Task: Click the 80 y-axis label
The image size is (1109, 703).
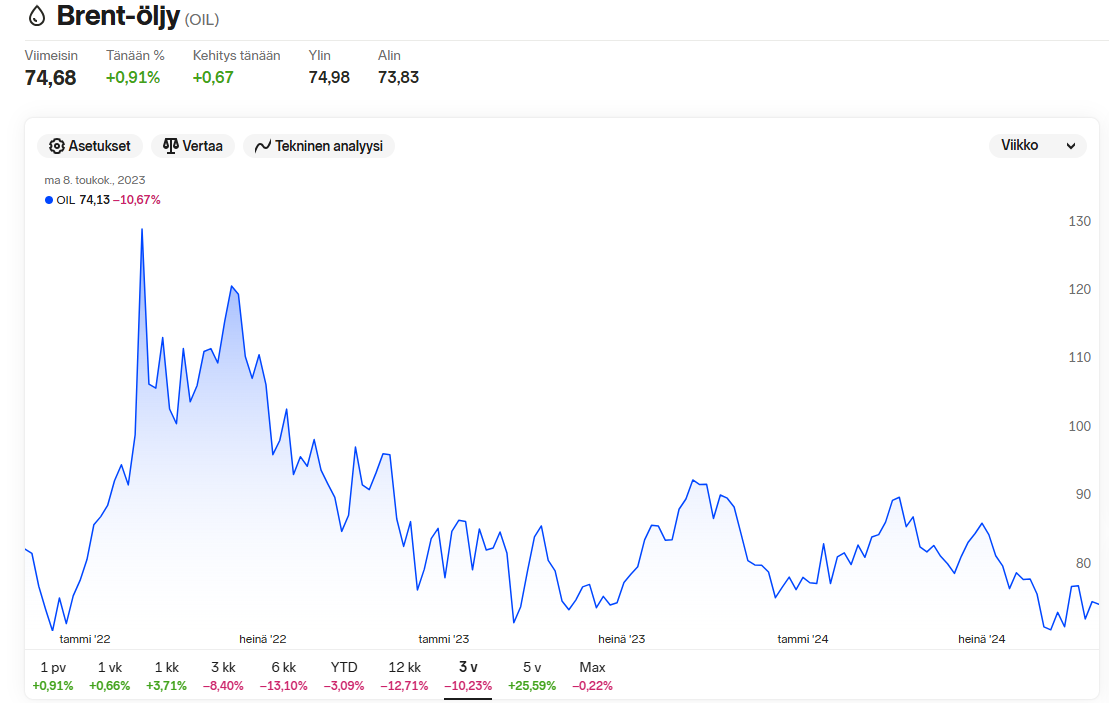Action: click(1083, 563)
